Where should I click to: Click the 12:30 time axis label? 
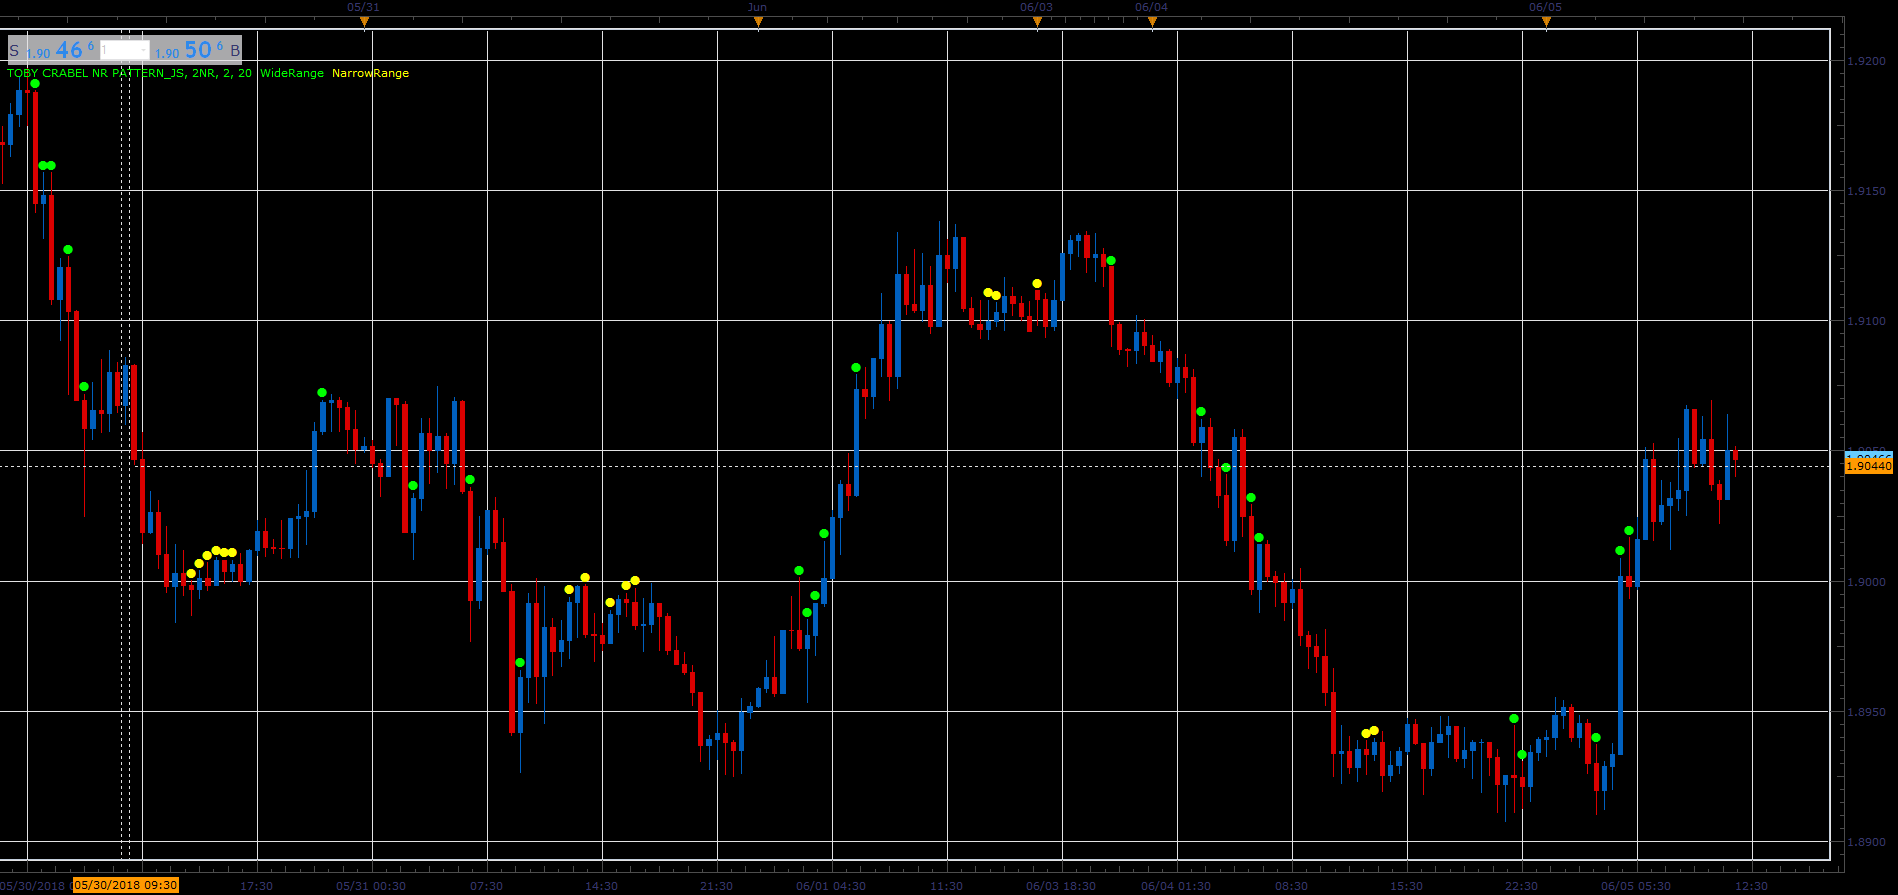click(x=1752, y=886)
